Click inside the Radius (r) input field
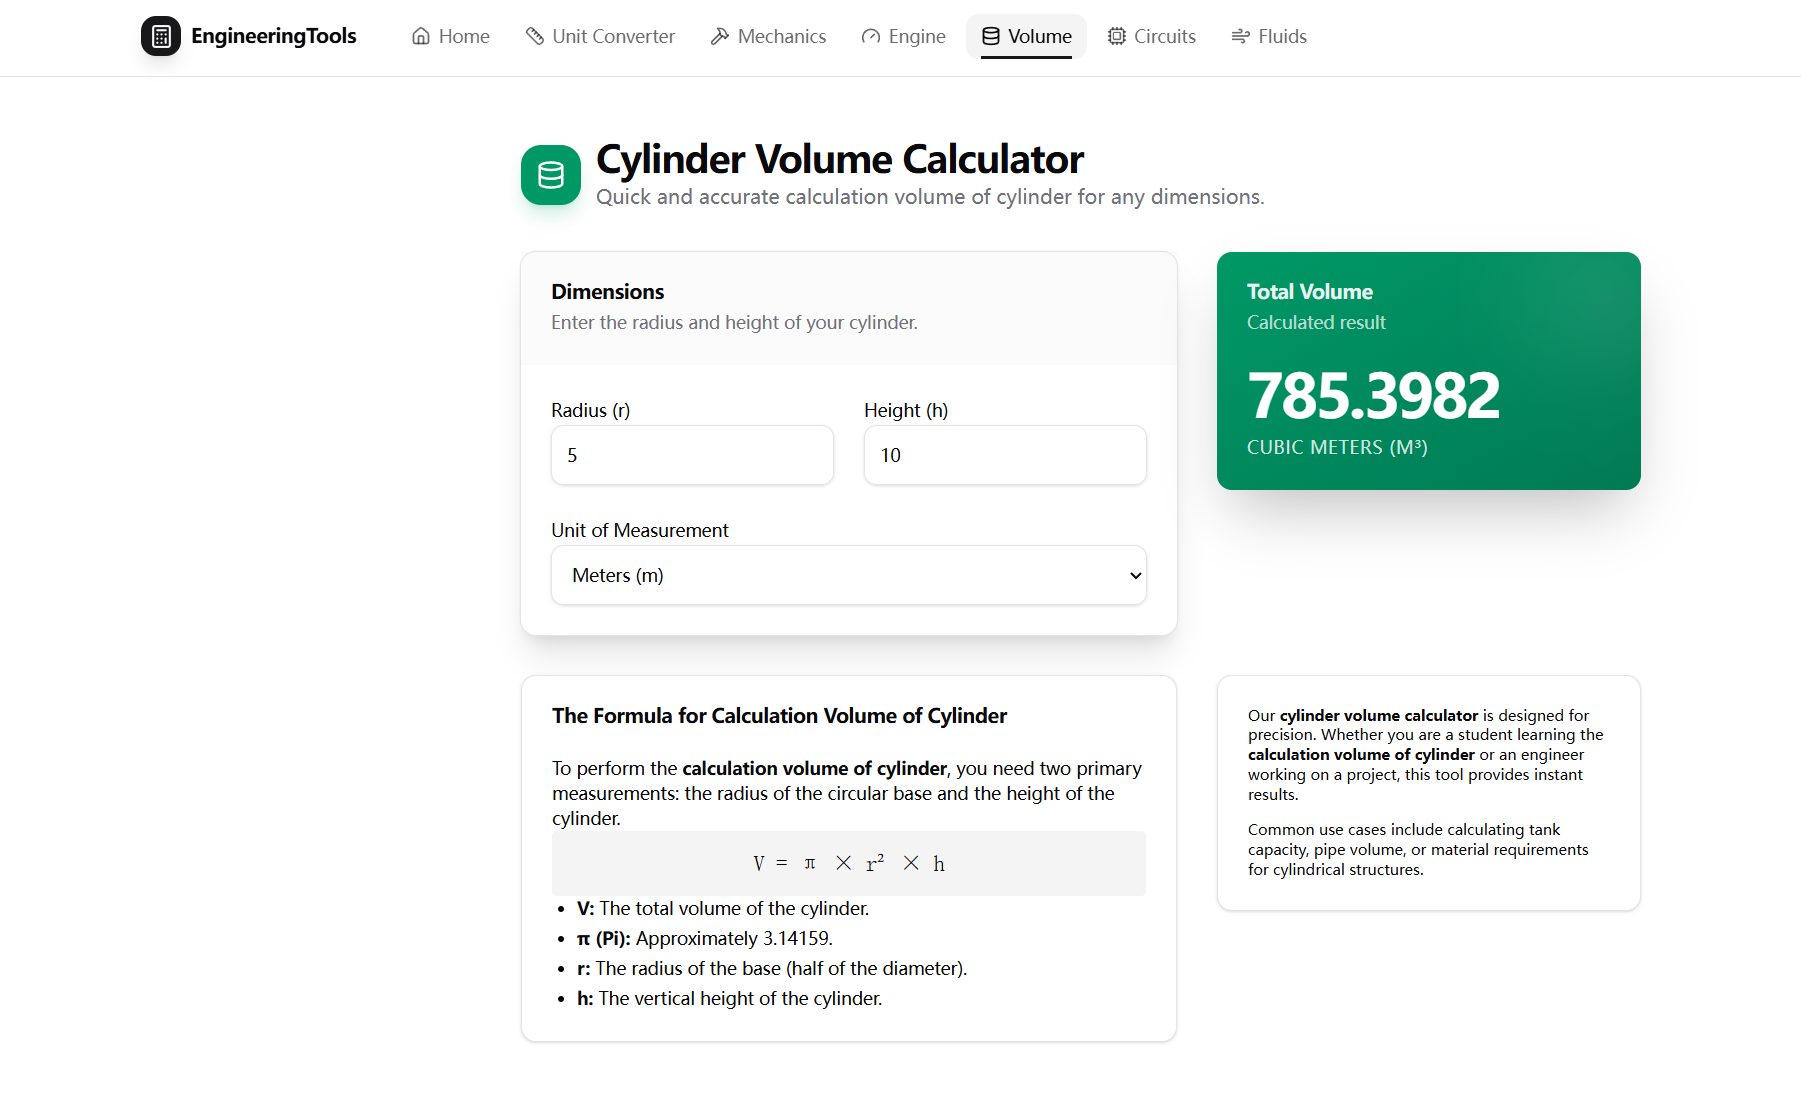Viewport: 1801px width, 1095px height. [x=691, y=455]
